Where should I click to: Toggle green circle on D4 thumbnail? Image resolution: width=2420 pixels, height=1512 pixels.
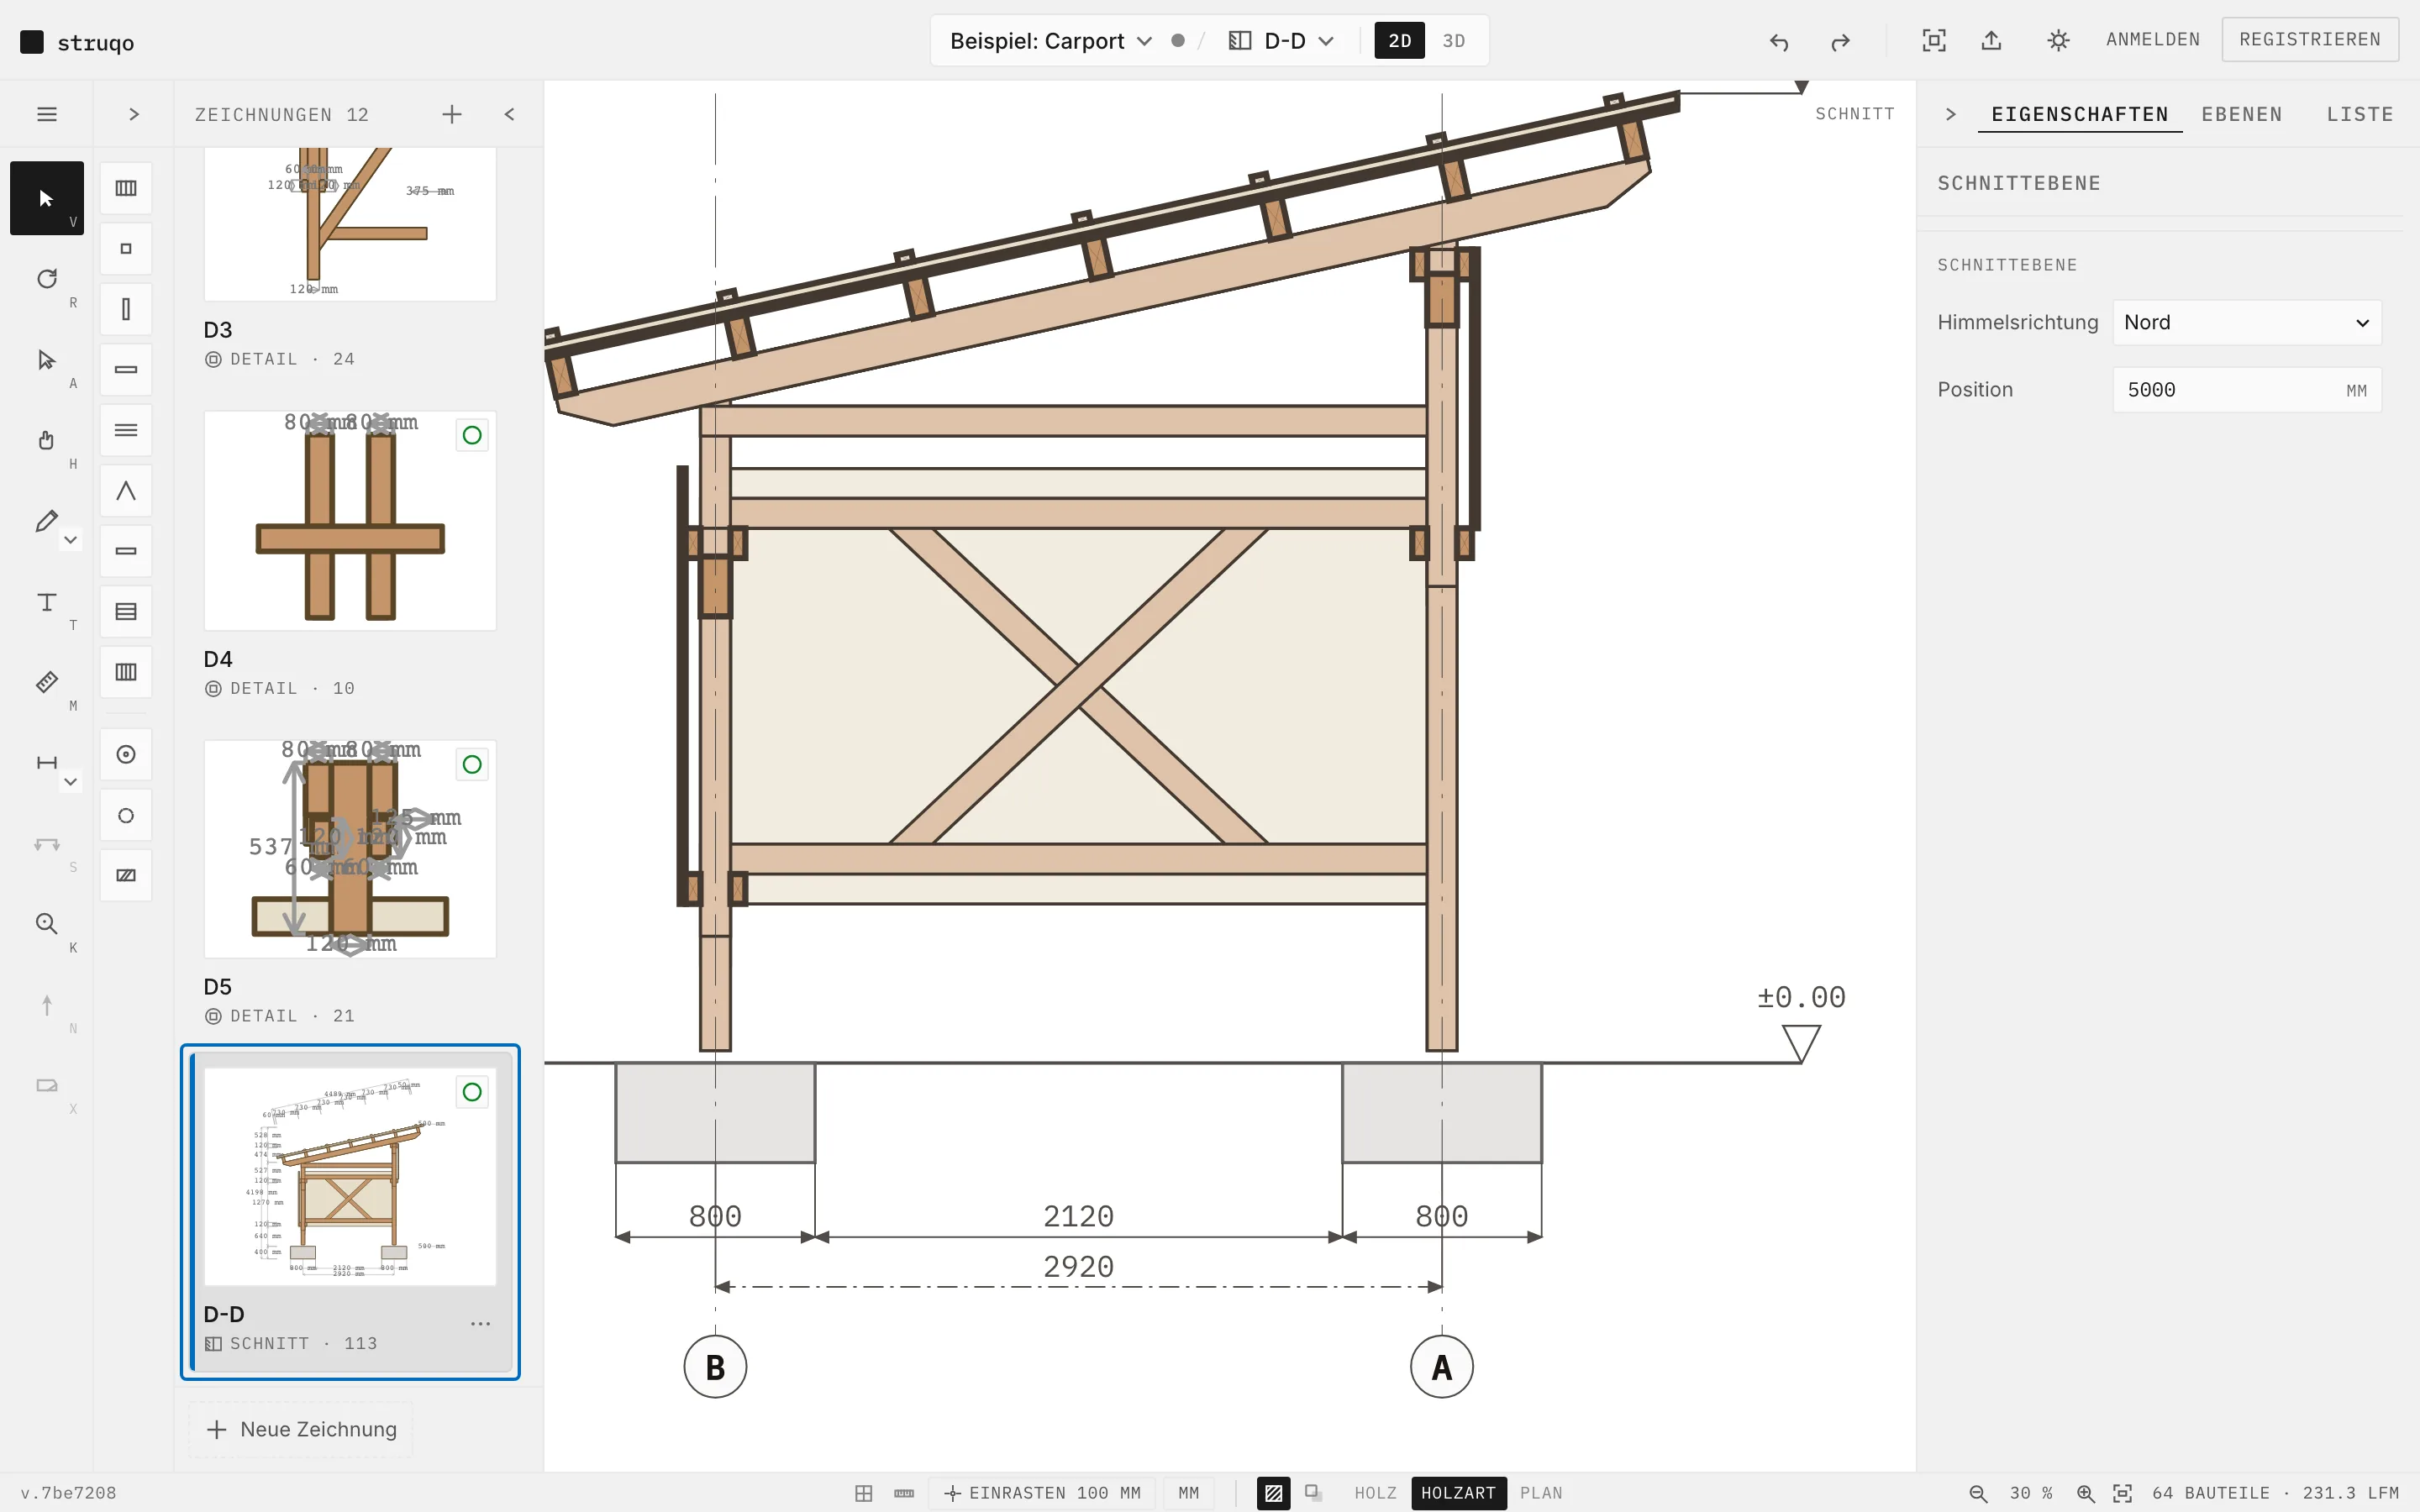pos(472,435)
